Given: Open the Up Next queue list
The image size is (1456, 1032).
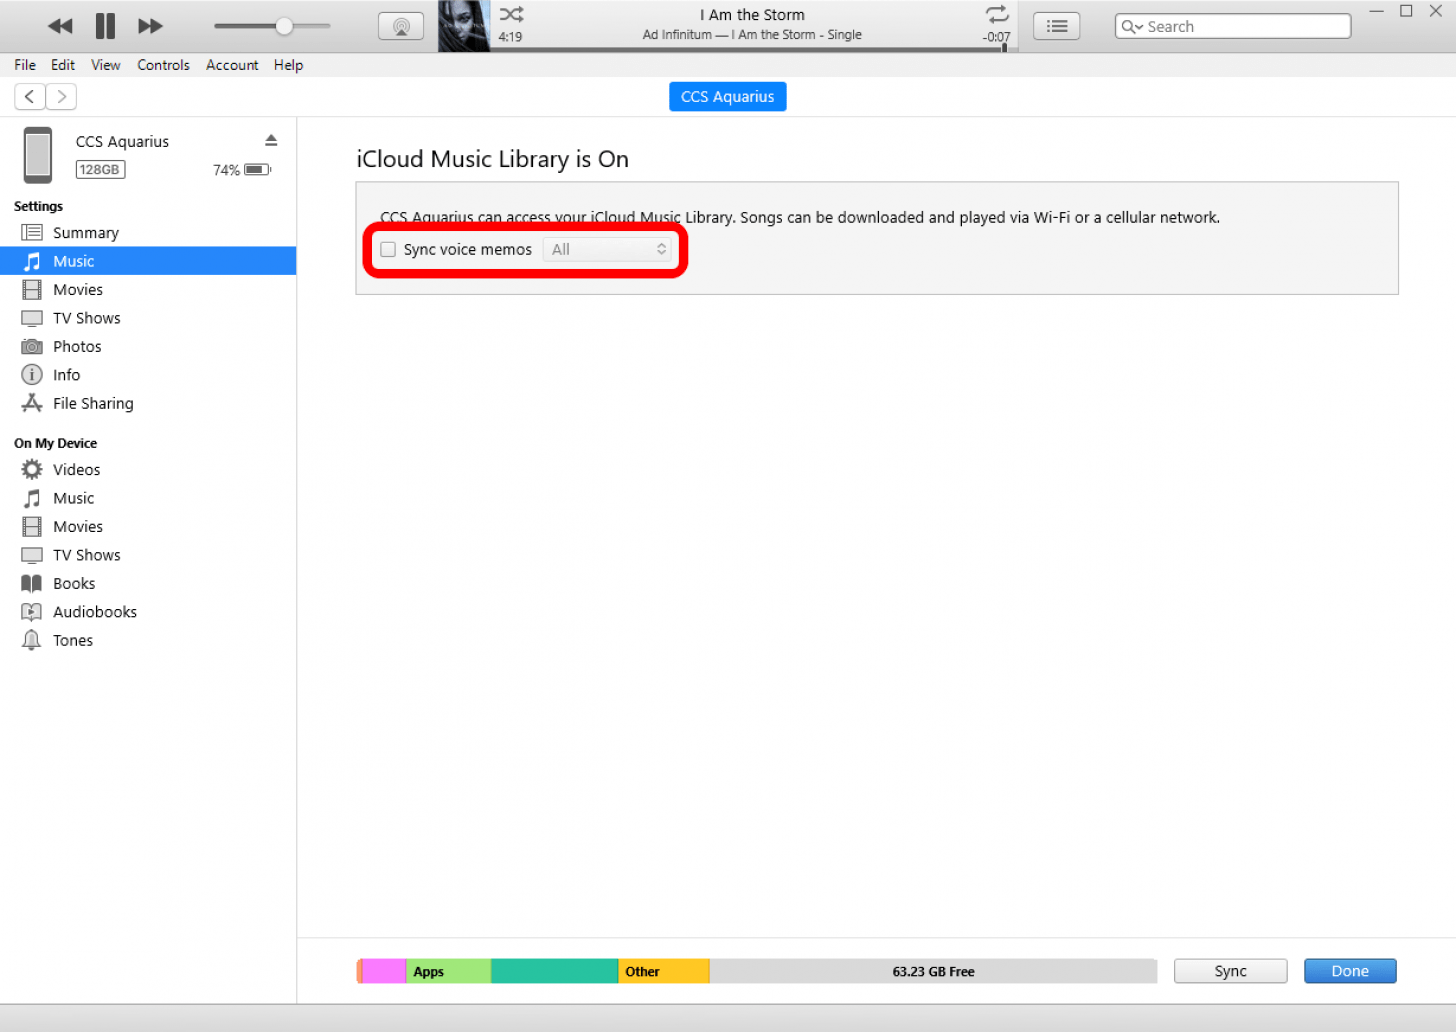Looking at the screenshot, I should point(1056,26).
